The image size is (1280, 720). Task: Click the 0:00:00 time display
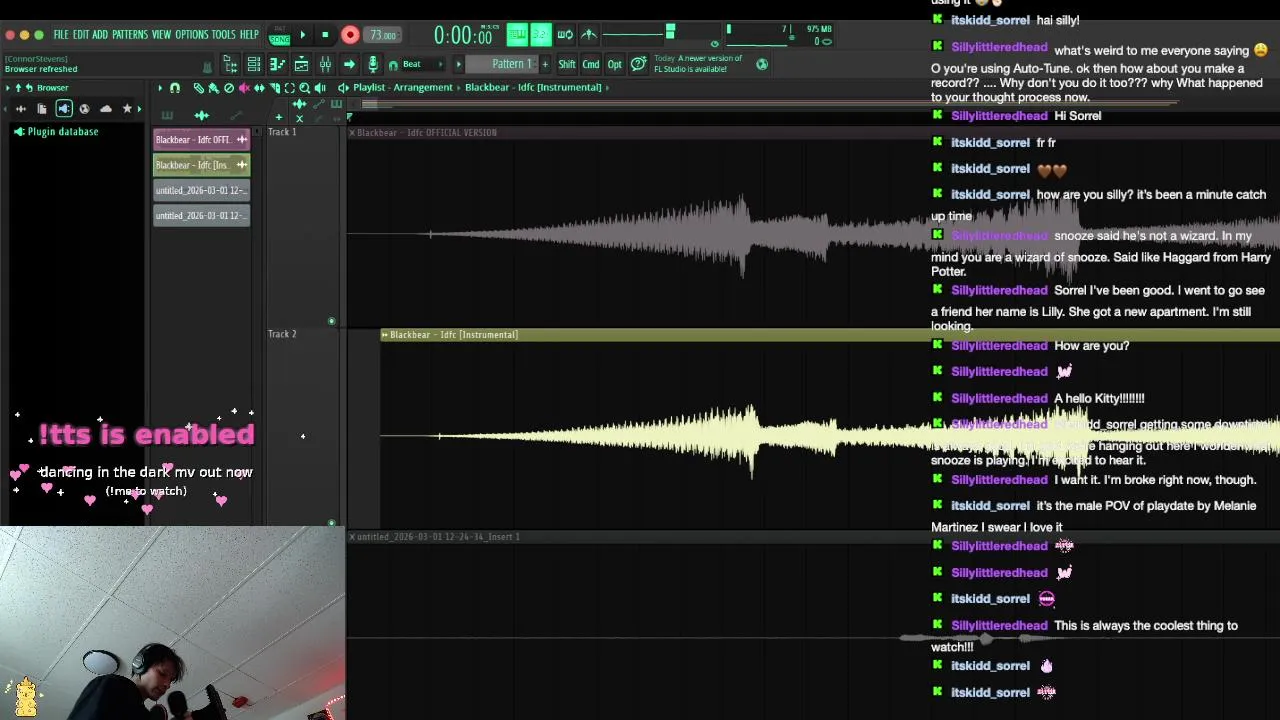pos(463,35)
